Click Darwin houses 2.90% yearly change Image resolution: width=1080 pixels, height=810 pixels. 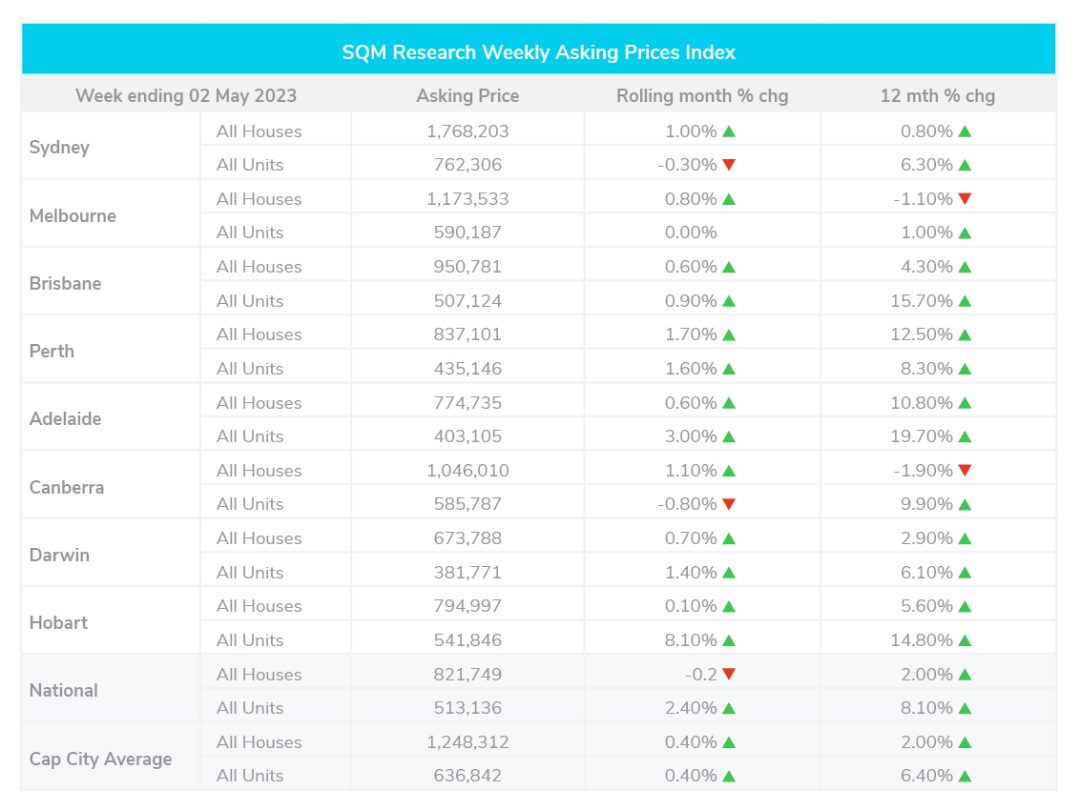click(x=926, y=538)
